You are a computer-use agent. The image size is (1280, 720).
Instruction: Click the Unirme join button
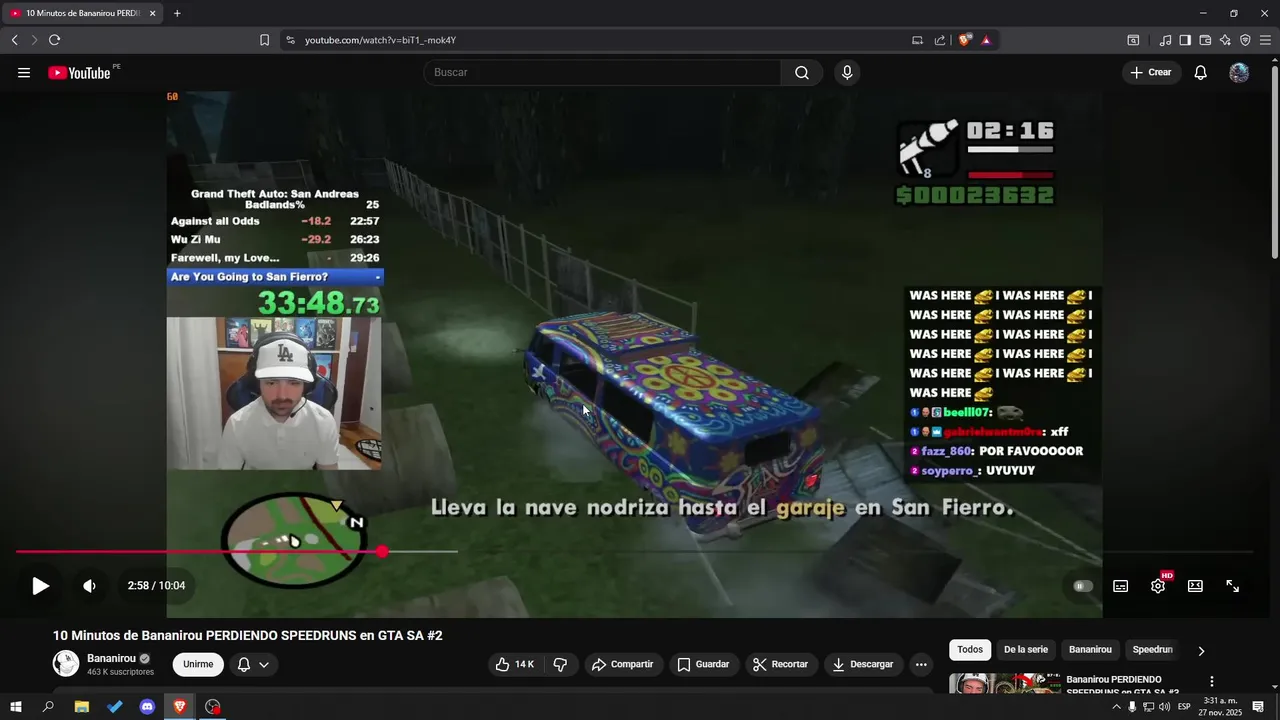198,664
